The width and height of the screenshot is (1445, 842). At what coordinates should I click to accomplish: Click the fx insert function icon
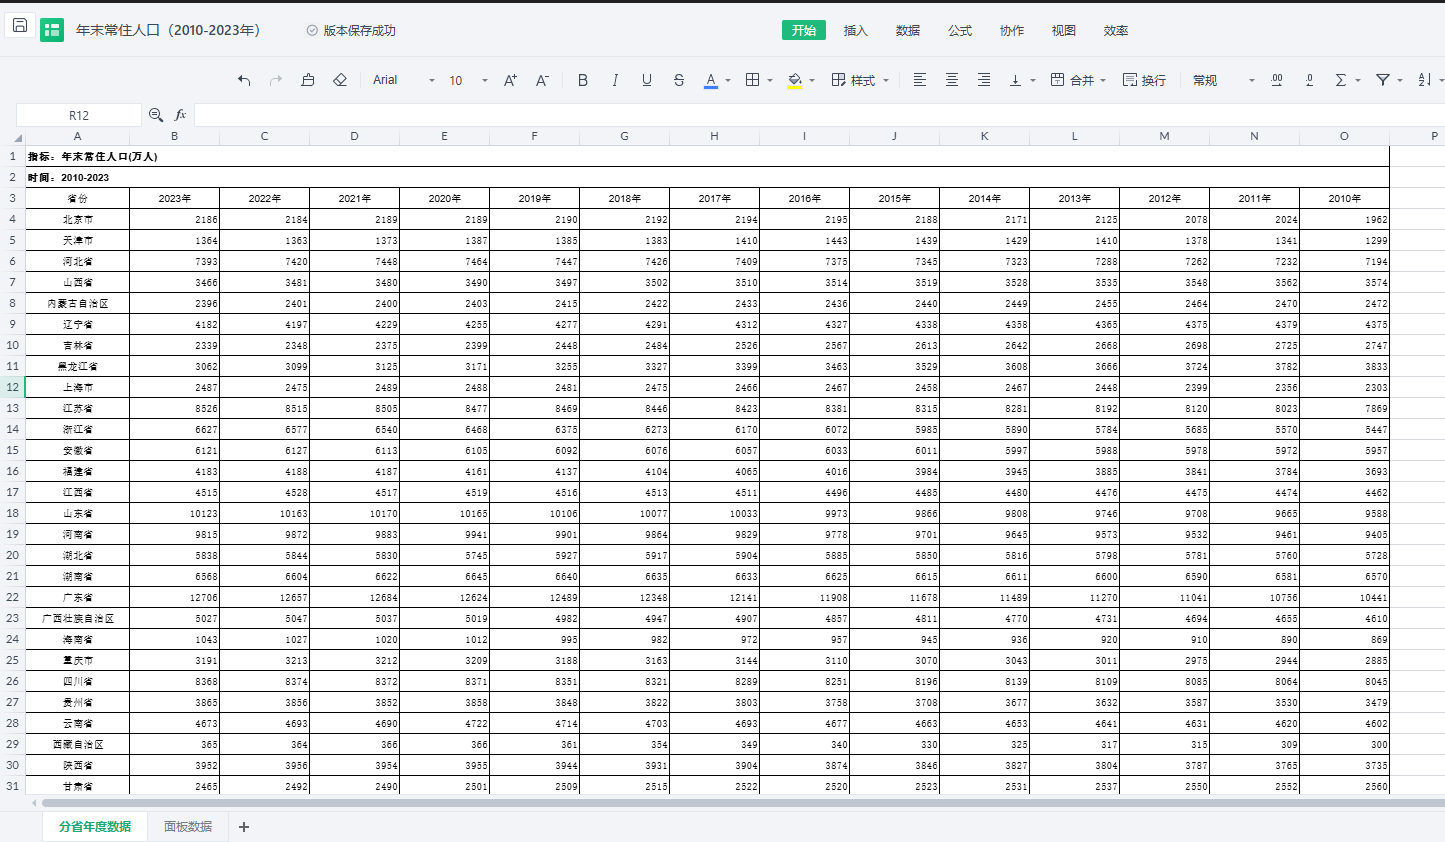coord(181,115)
